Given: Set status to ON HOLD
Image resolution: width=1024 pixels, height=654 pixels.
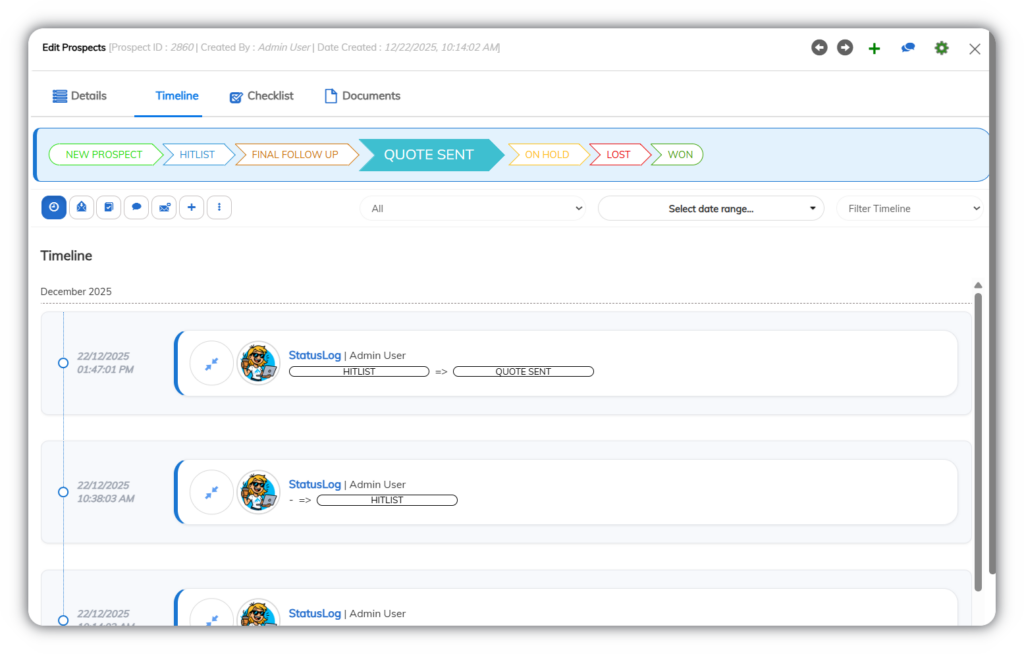Looking at the screenshot, I should coord(547,155).
